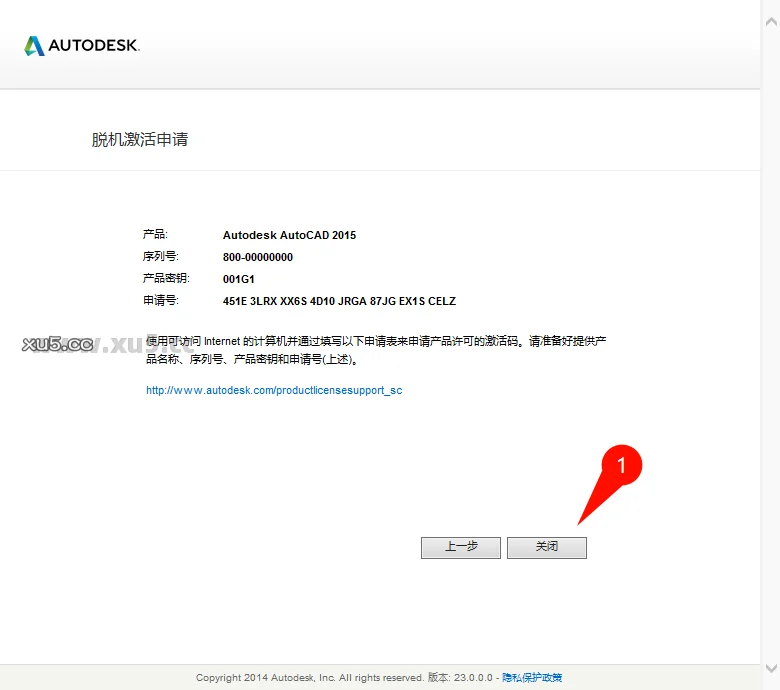Click the Autodesk AutoCAD 2015 product name

[x=289, y=235]
